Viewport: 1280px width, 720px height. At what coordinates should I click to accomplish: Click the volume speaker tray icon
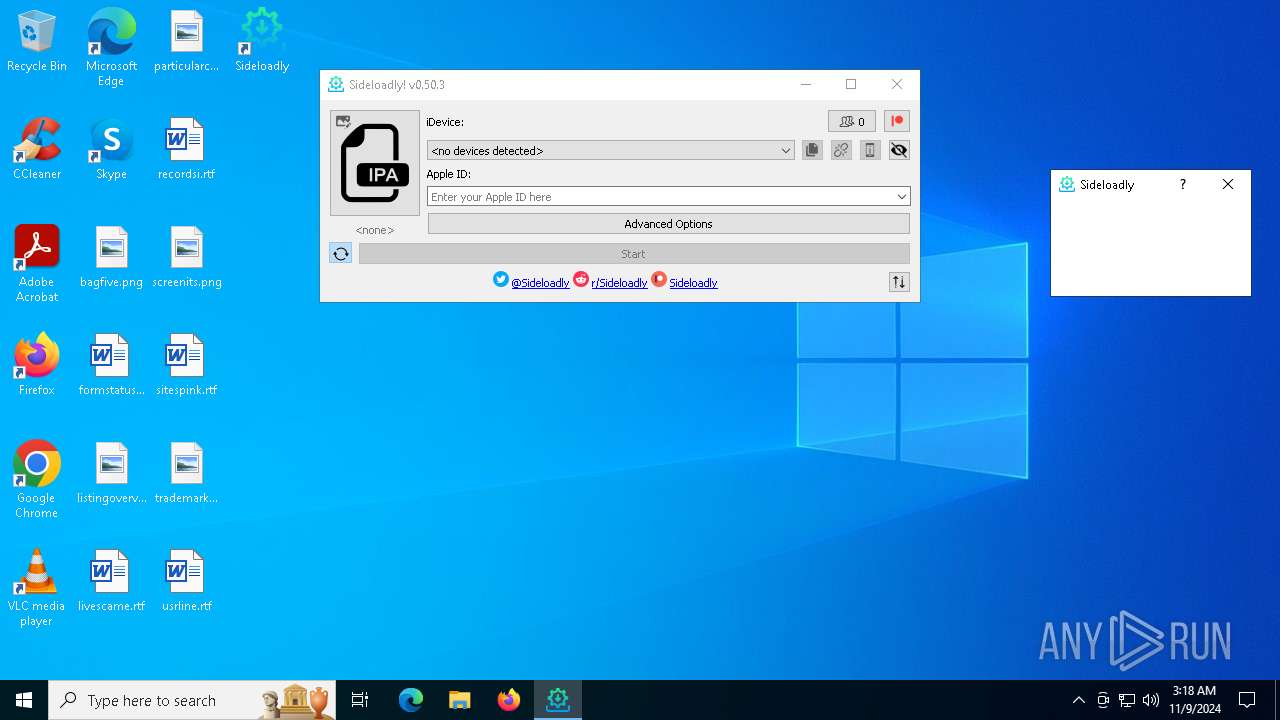1151,700
